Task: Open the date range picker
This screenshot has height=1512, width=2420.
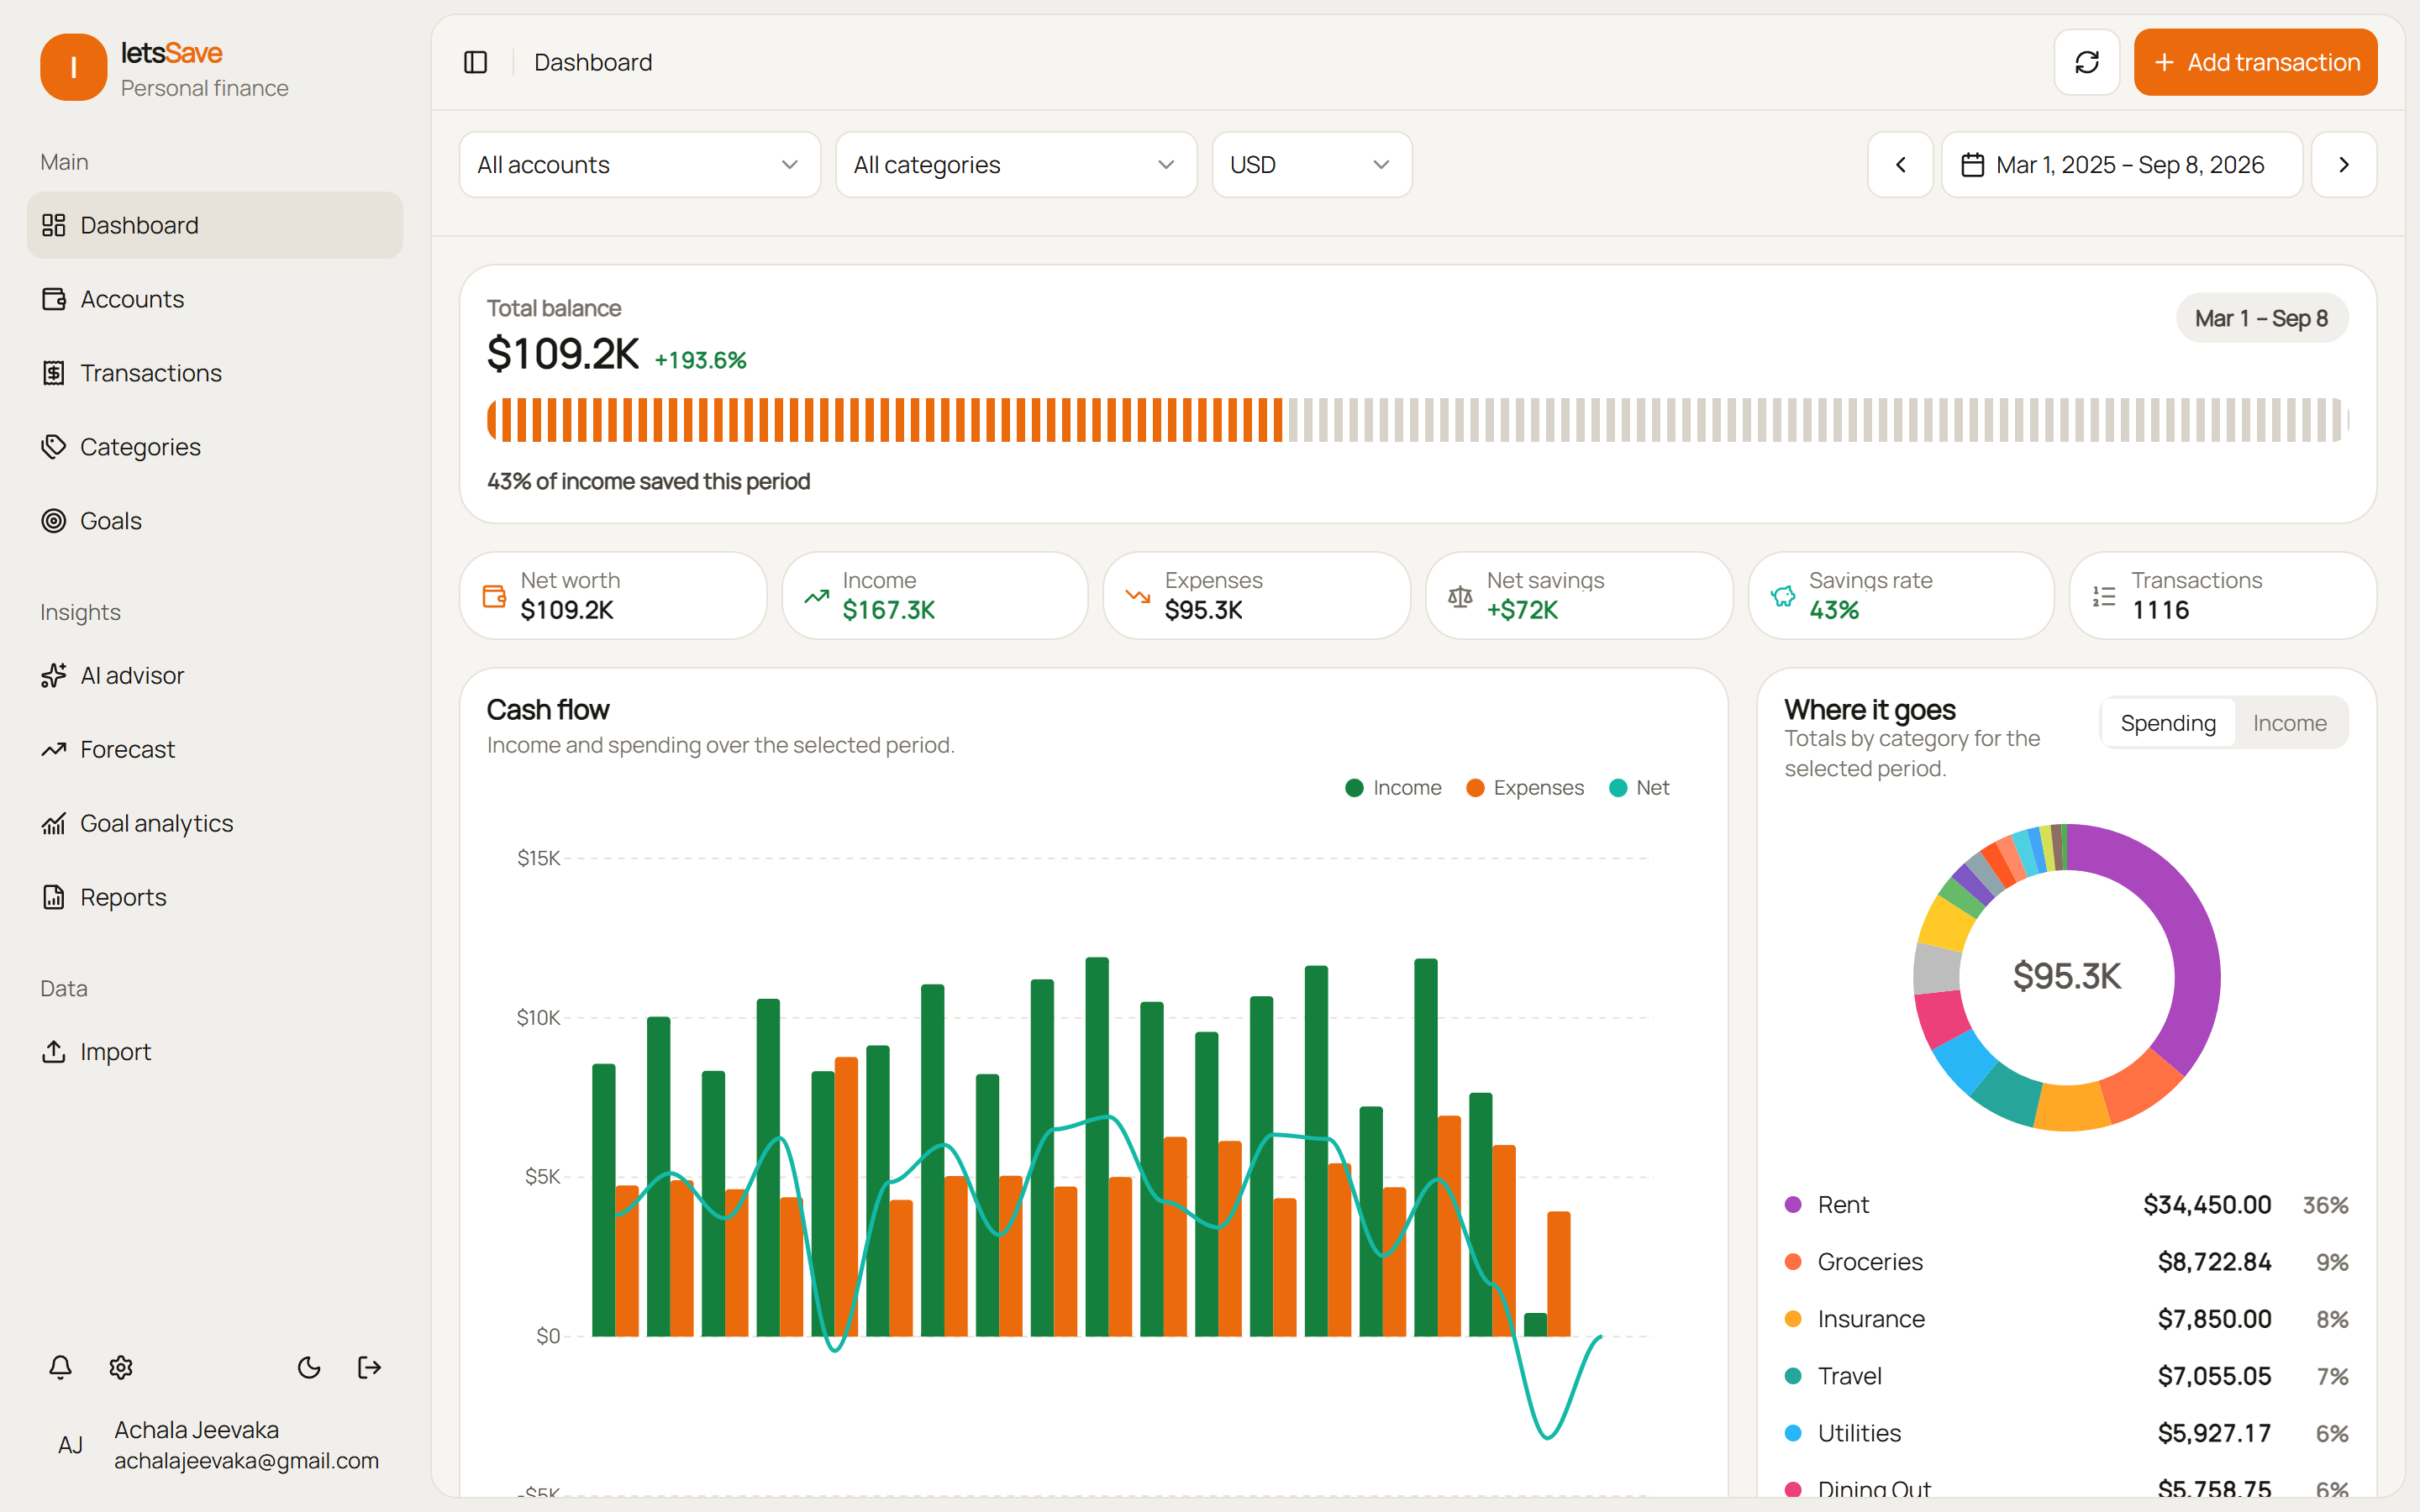Action: pos(2122,165)
